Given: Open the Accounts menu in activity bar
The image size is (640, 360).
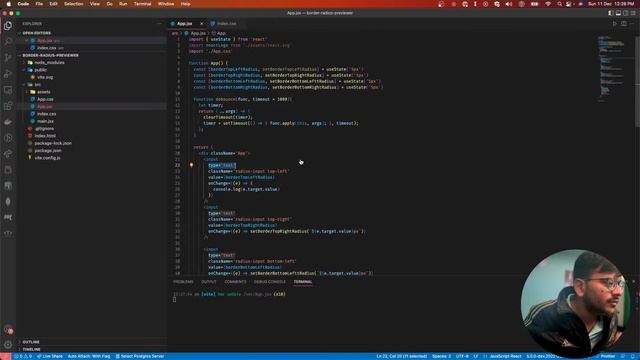Looking at the screenshot, I should click(8, 329).
